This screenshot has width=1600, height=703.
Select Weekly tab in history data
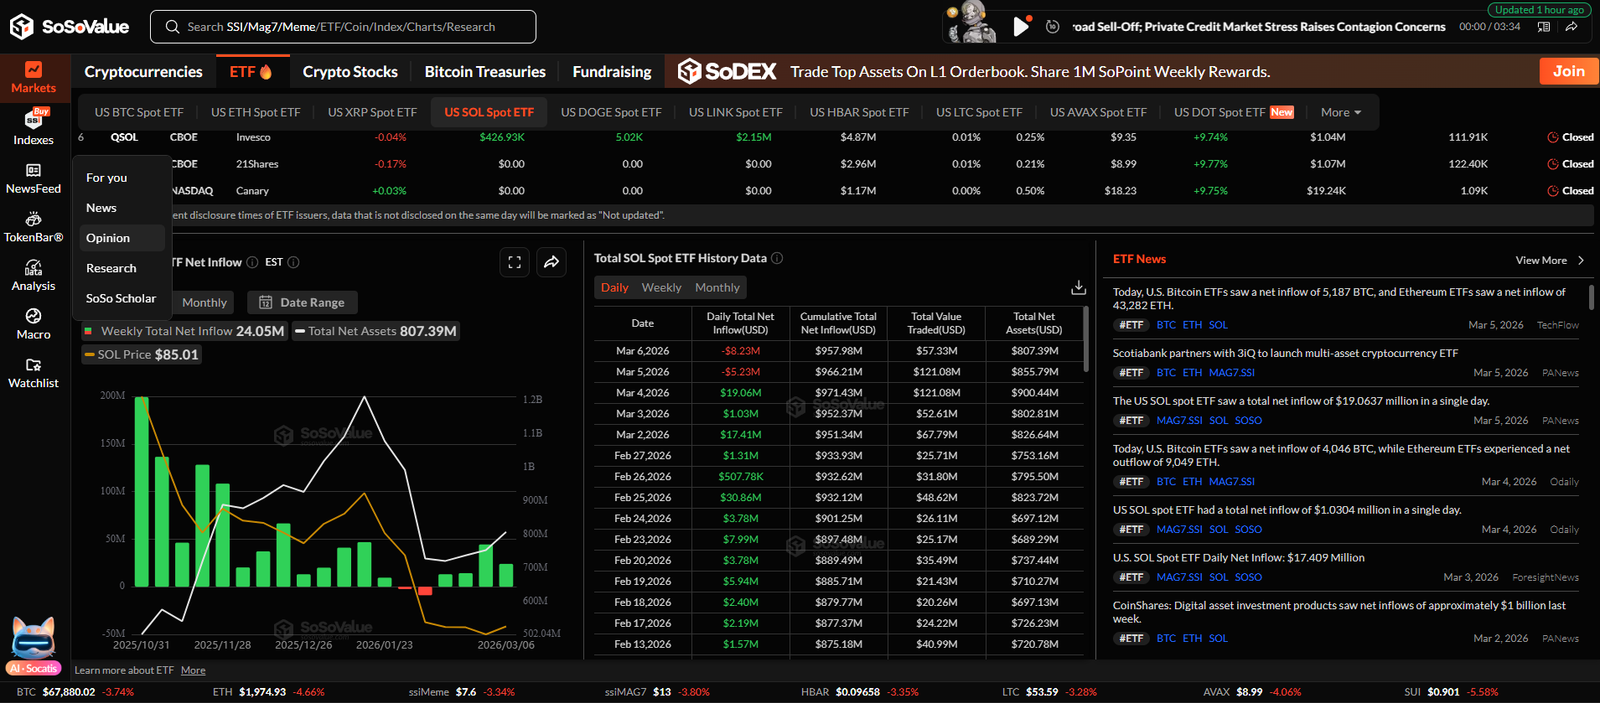[661, 288]
